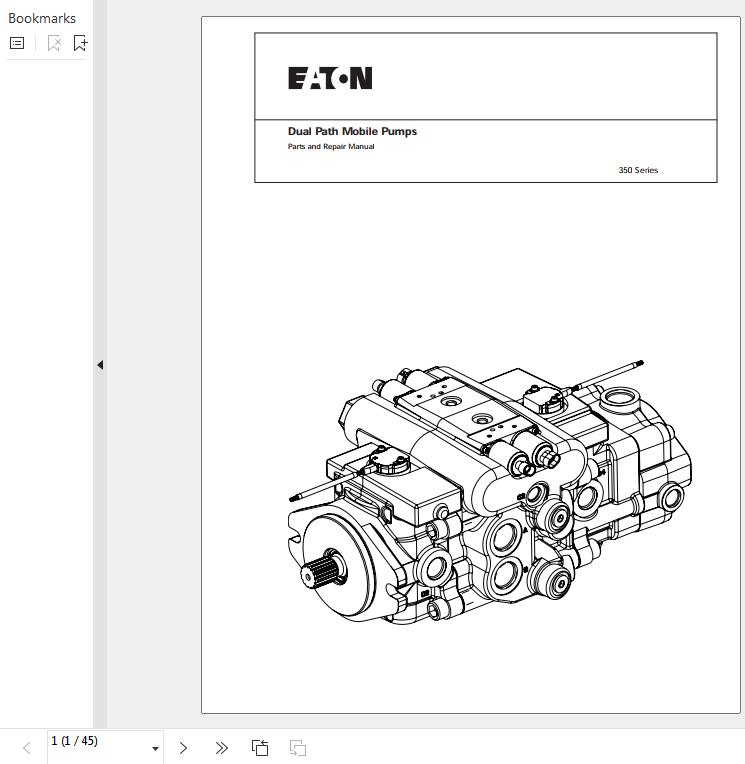Open the bookmarks options menu icon
745x764 pixels.
[17, 43]
